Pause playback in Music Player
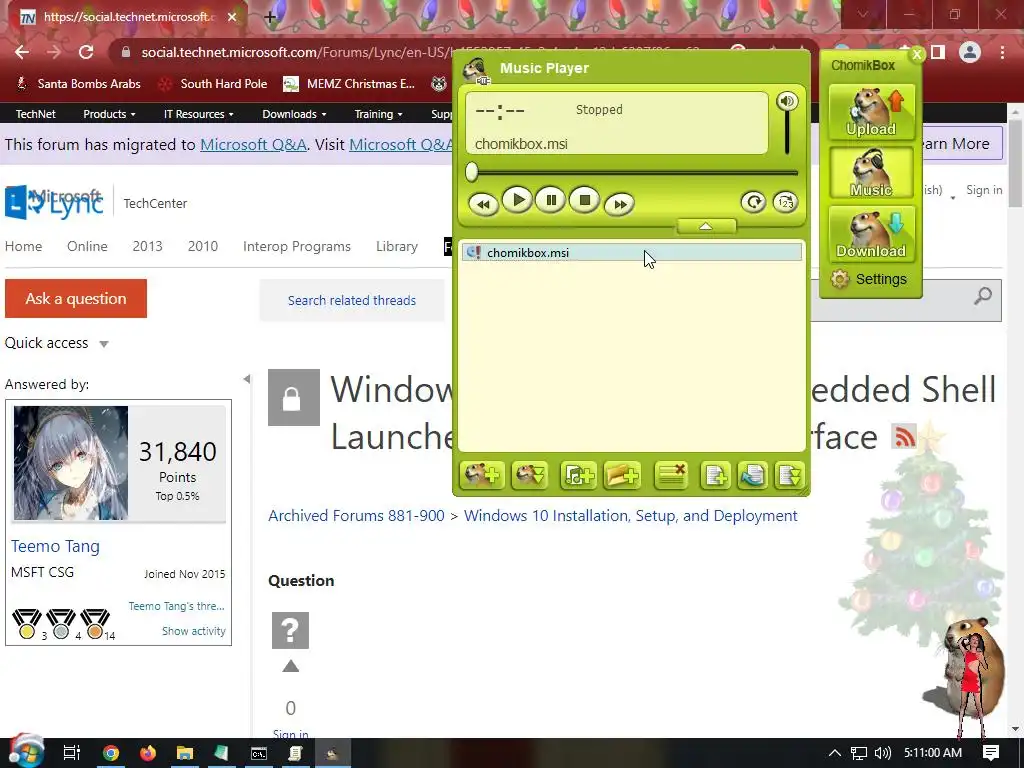This screenshot has width=1024, height=768. tap(551, 200)
